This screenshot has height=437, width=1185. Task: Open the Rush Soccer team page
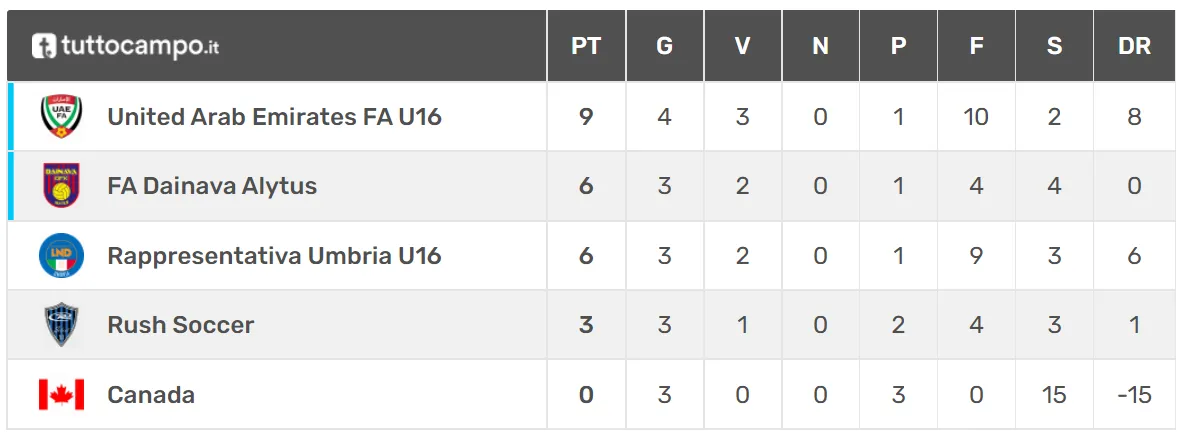181,325
